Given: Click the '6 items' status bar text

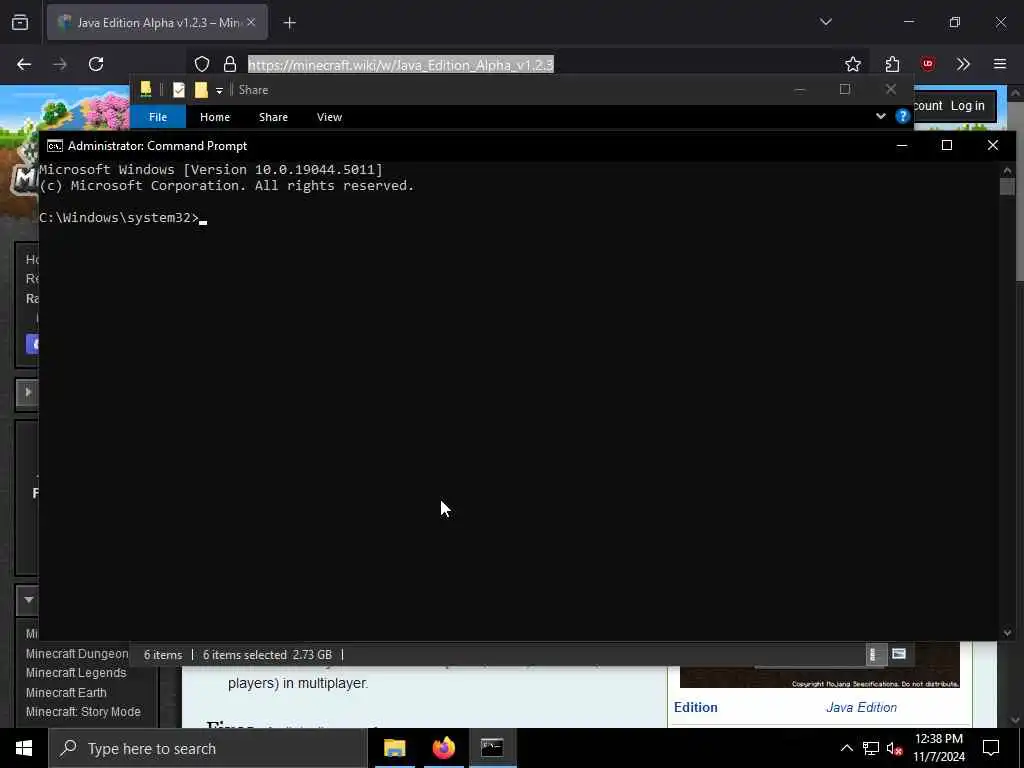Looking at the screenshot, I should [163, 655].
